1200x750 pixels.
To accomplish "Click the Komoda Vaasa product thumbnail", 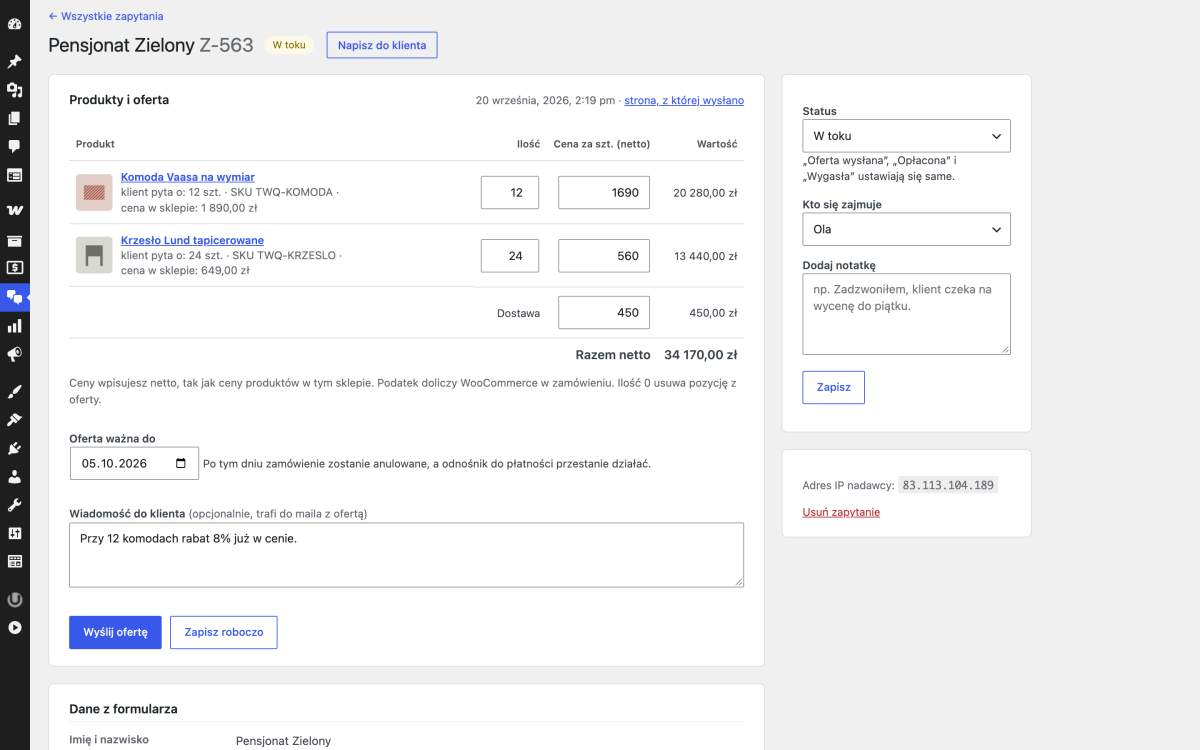I will click(94, 192).
